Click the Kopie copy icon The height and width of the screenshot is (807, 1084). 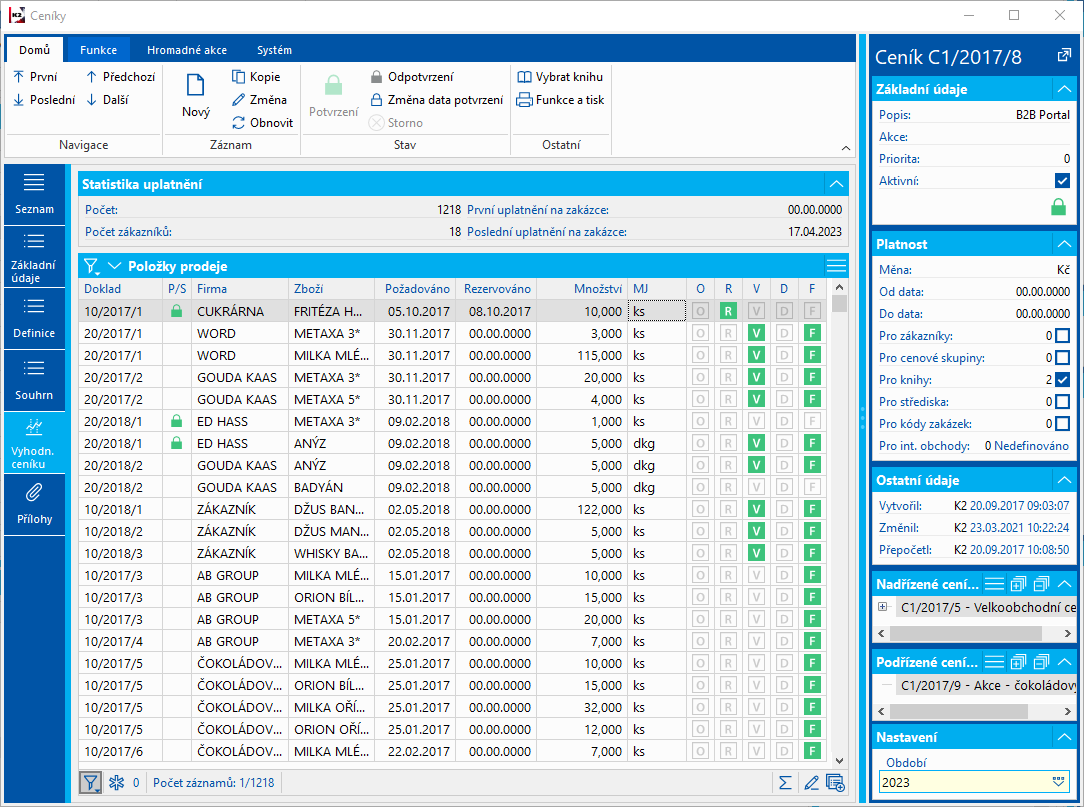[239, 77]
